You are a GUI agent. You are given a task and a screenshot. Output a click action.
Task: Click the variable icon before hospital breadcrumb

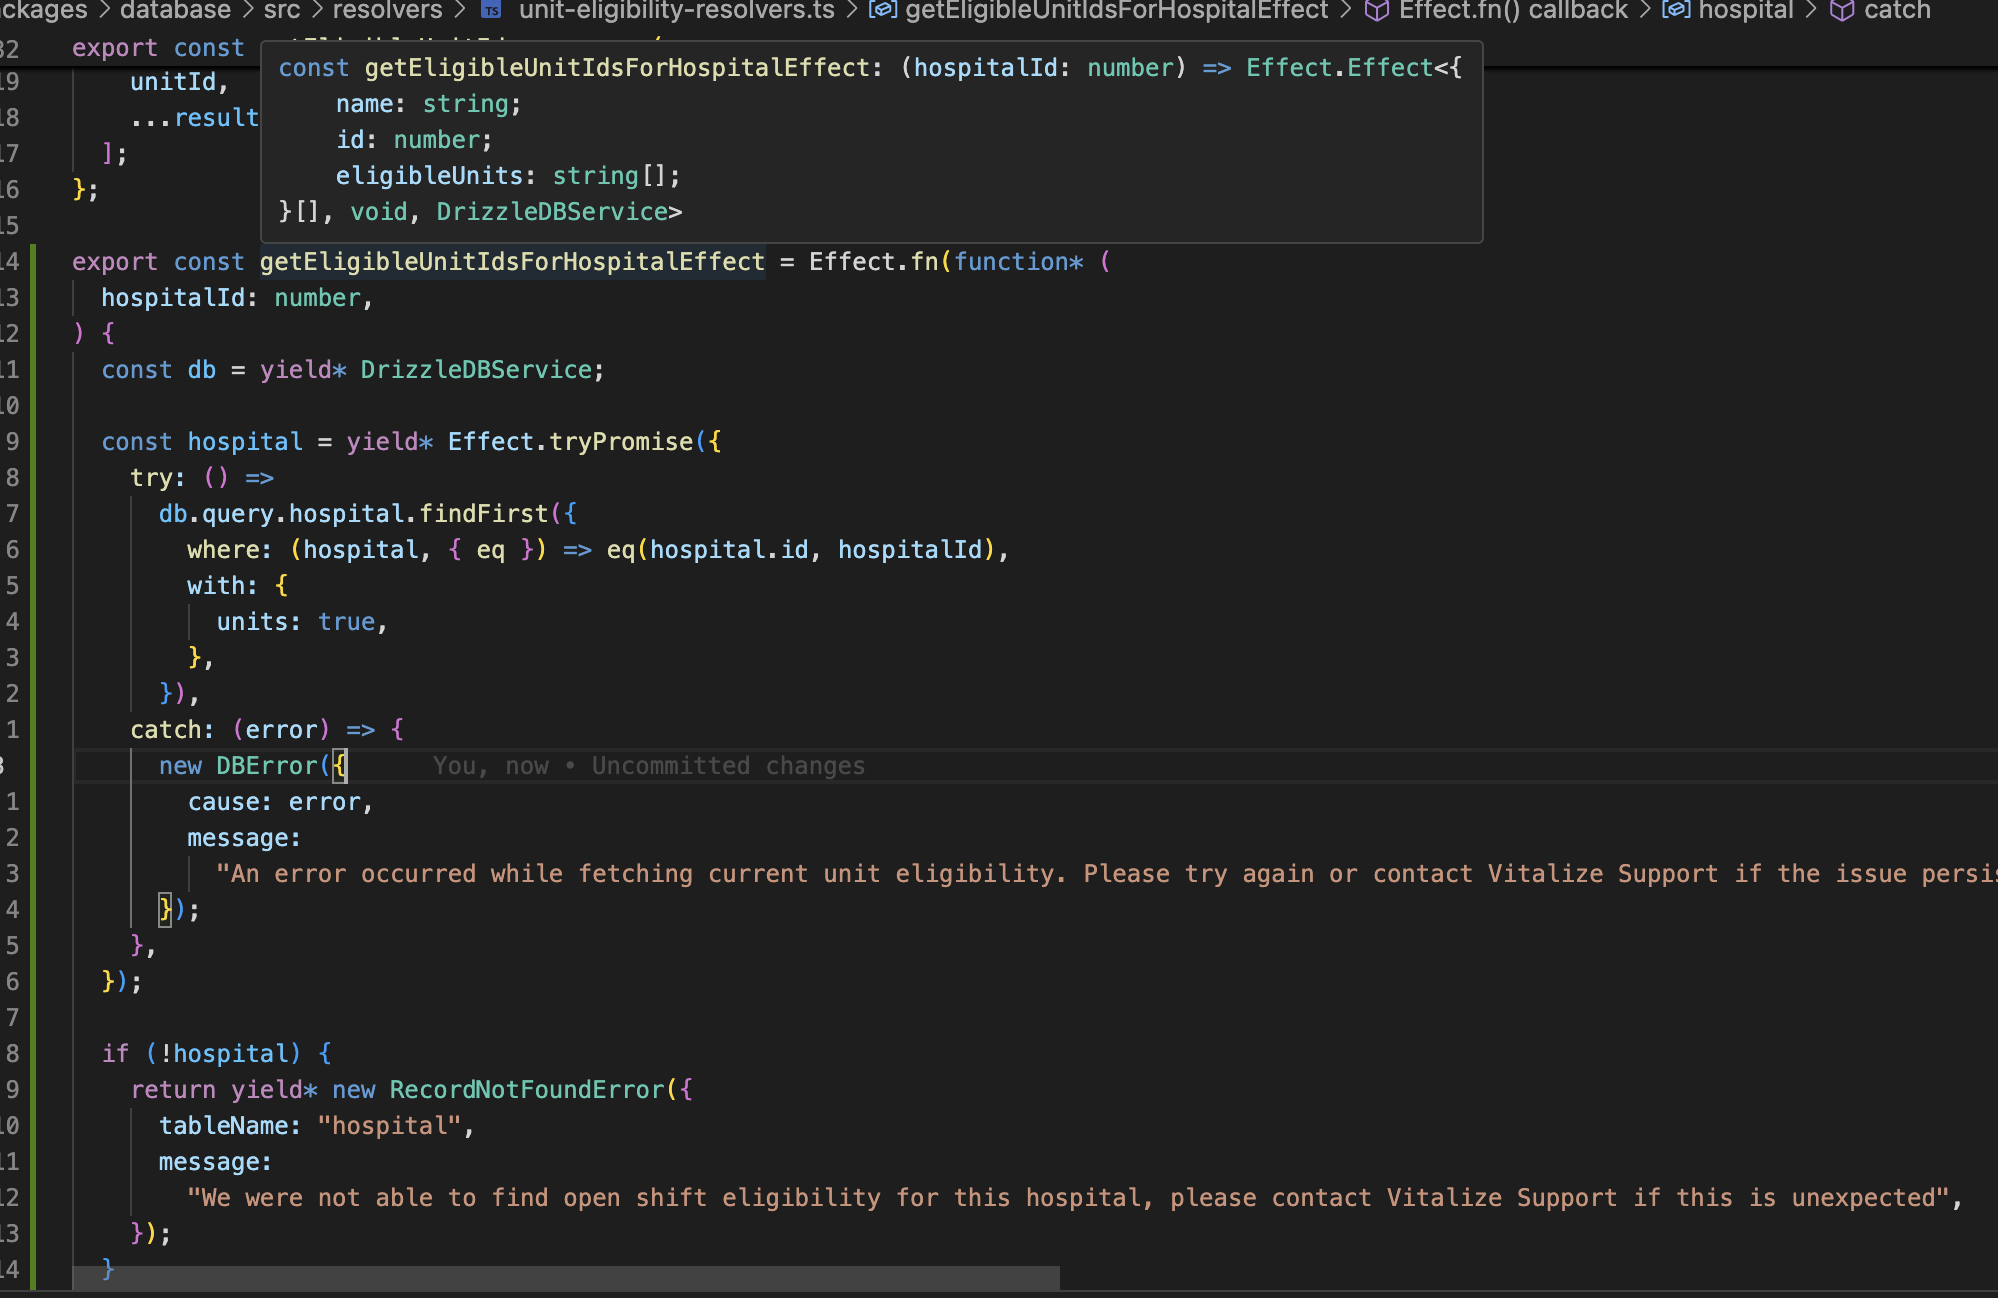pyautogui.click(x=1676, y=10)
